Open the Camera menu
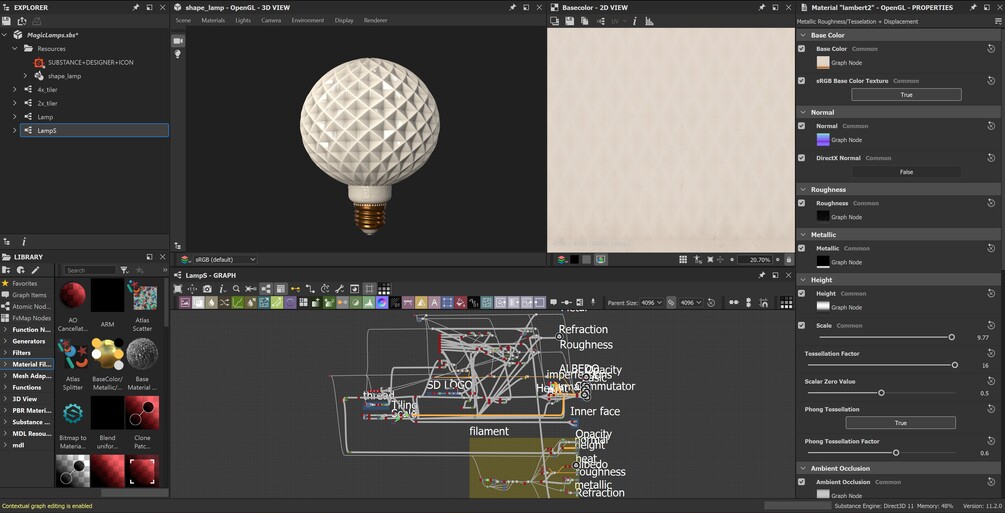The width and height of the screenshot is (1005, 513). [271, 21]
